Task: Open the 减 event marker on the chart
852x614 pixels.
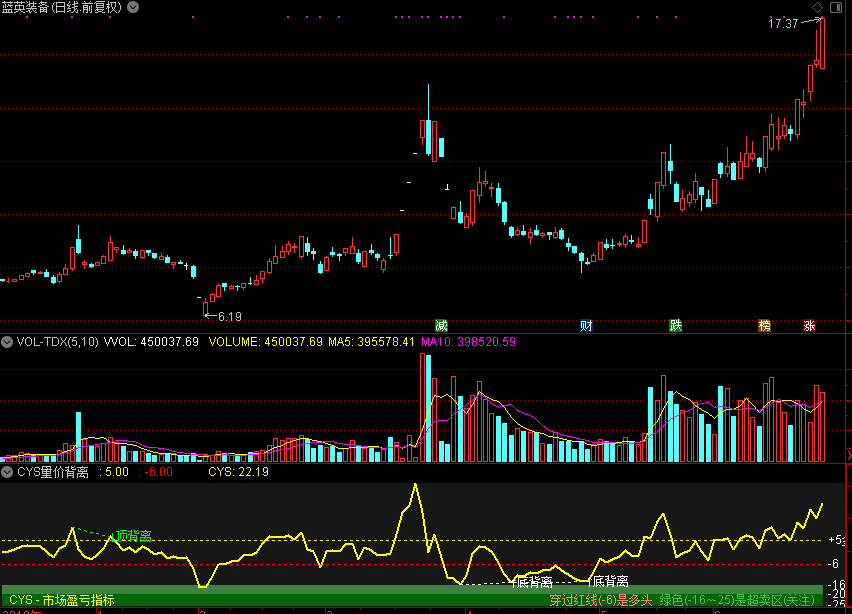Action: [441, 325]
